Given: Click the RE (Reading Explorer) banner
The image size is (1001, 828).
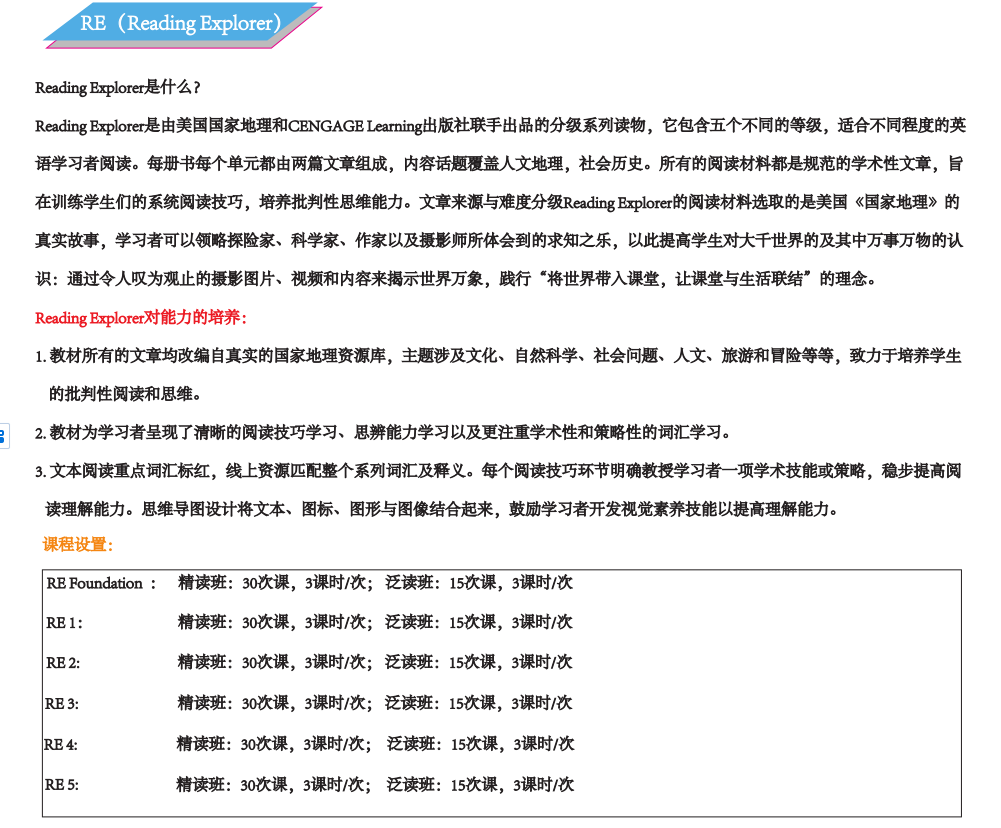Looking at the screenshot, I should tap(181, 24).
